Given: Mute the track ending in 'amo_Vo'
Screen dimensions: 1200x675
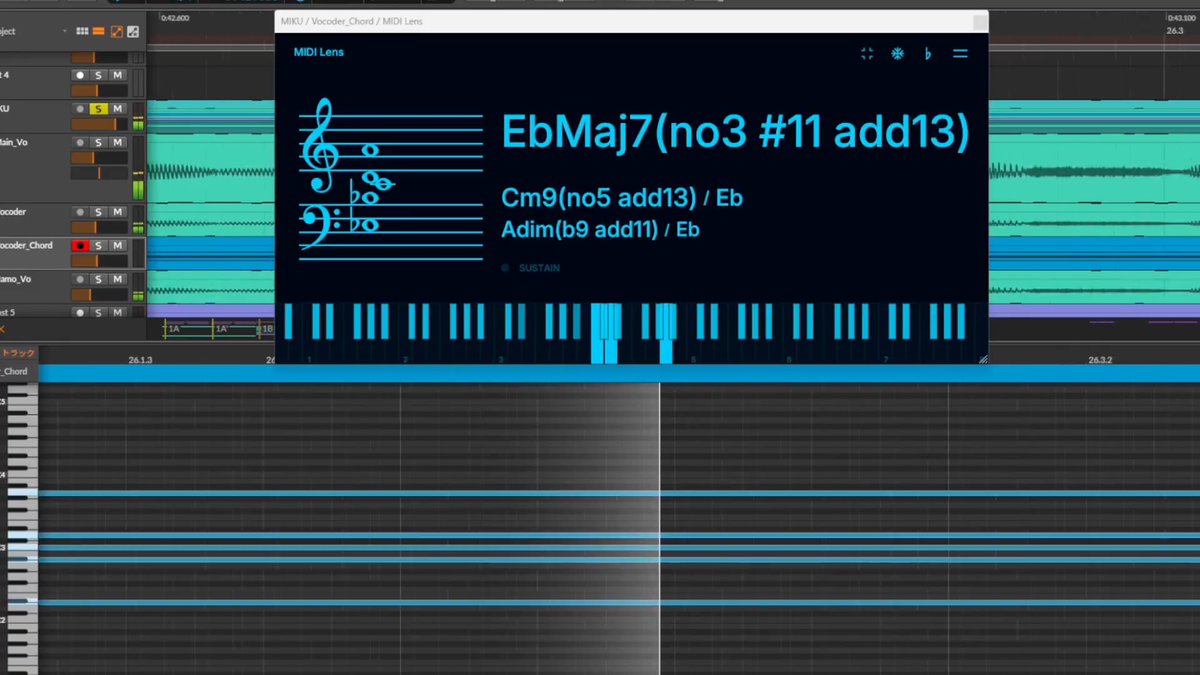Looking at the screenshot, I should point(117,279).
